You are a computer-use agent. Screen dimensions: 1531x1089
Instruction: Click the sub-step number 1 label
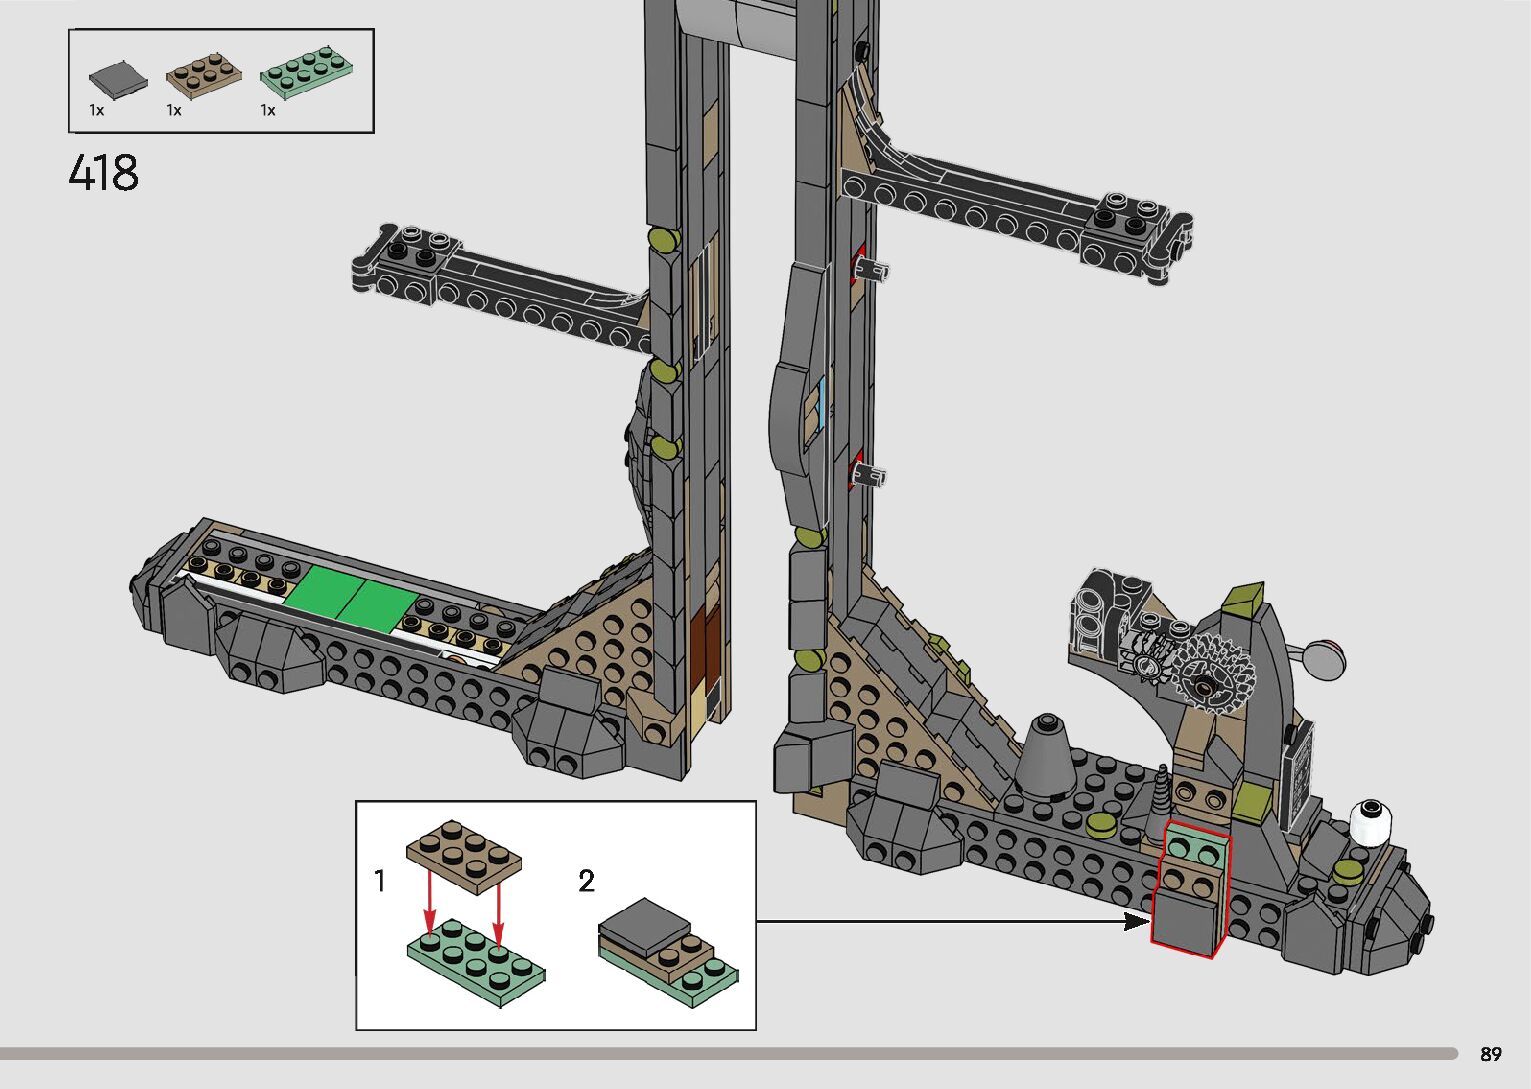(x=379, y=881)
